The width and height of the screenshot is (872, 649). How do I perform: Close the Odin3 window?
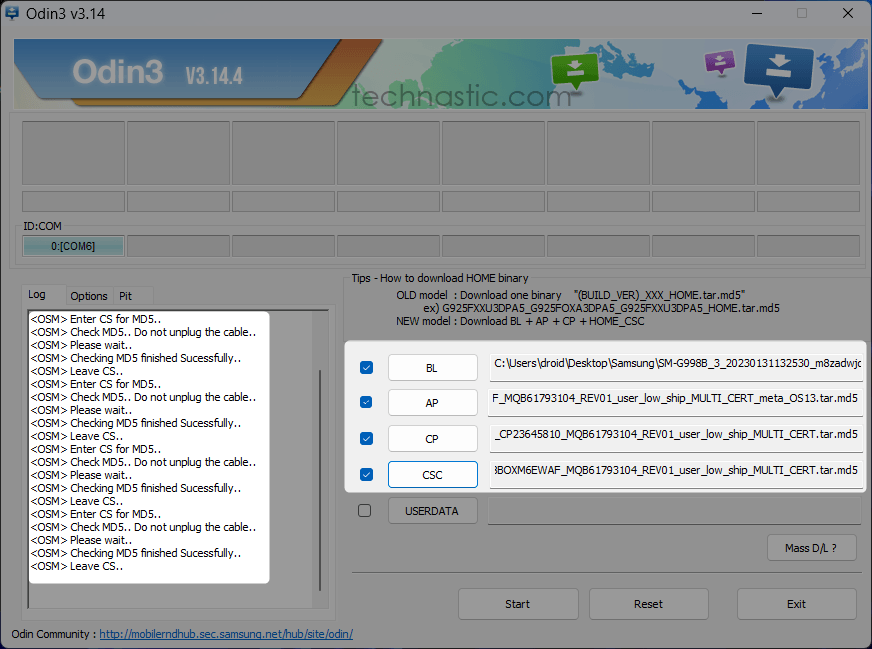pos(848,13)
